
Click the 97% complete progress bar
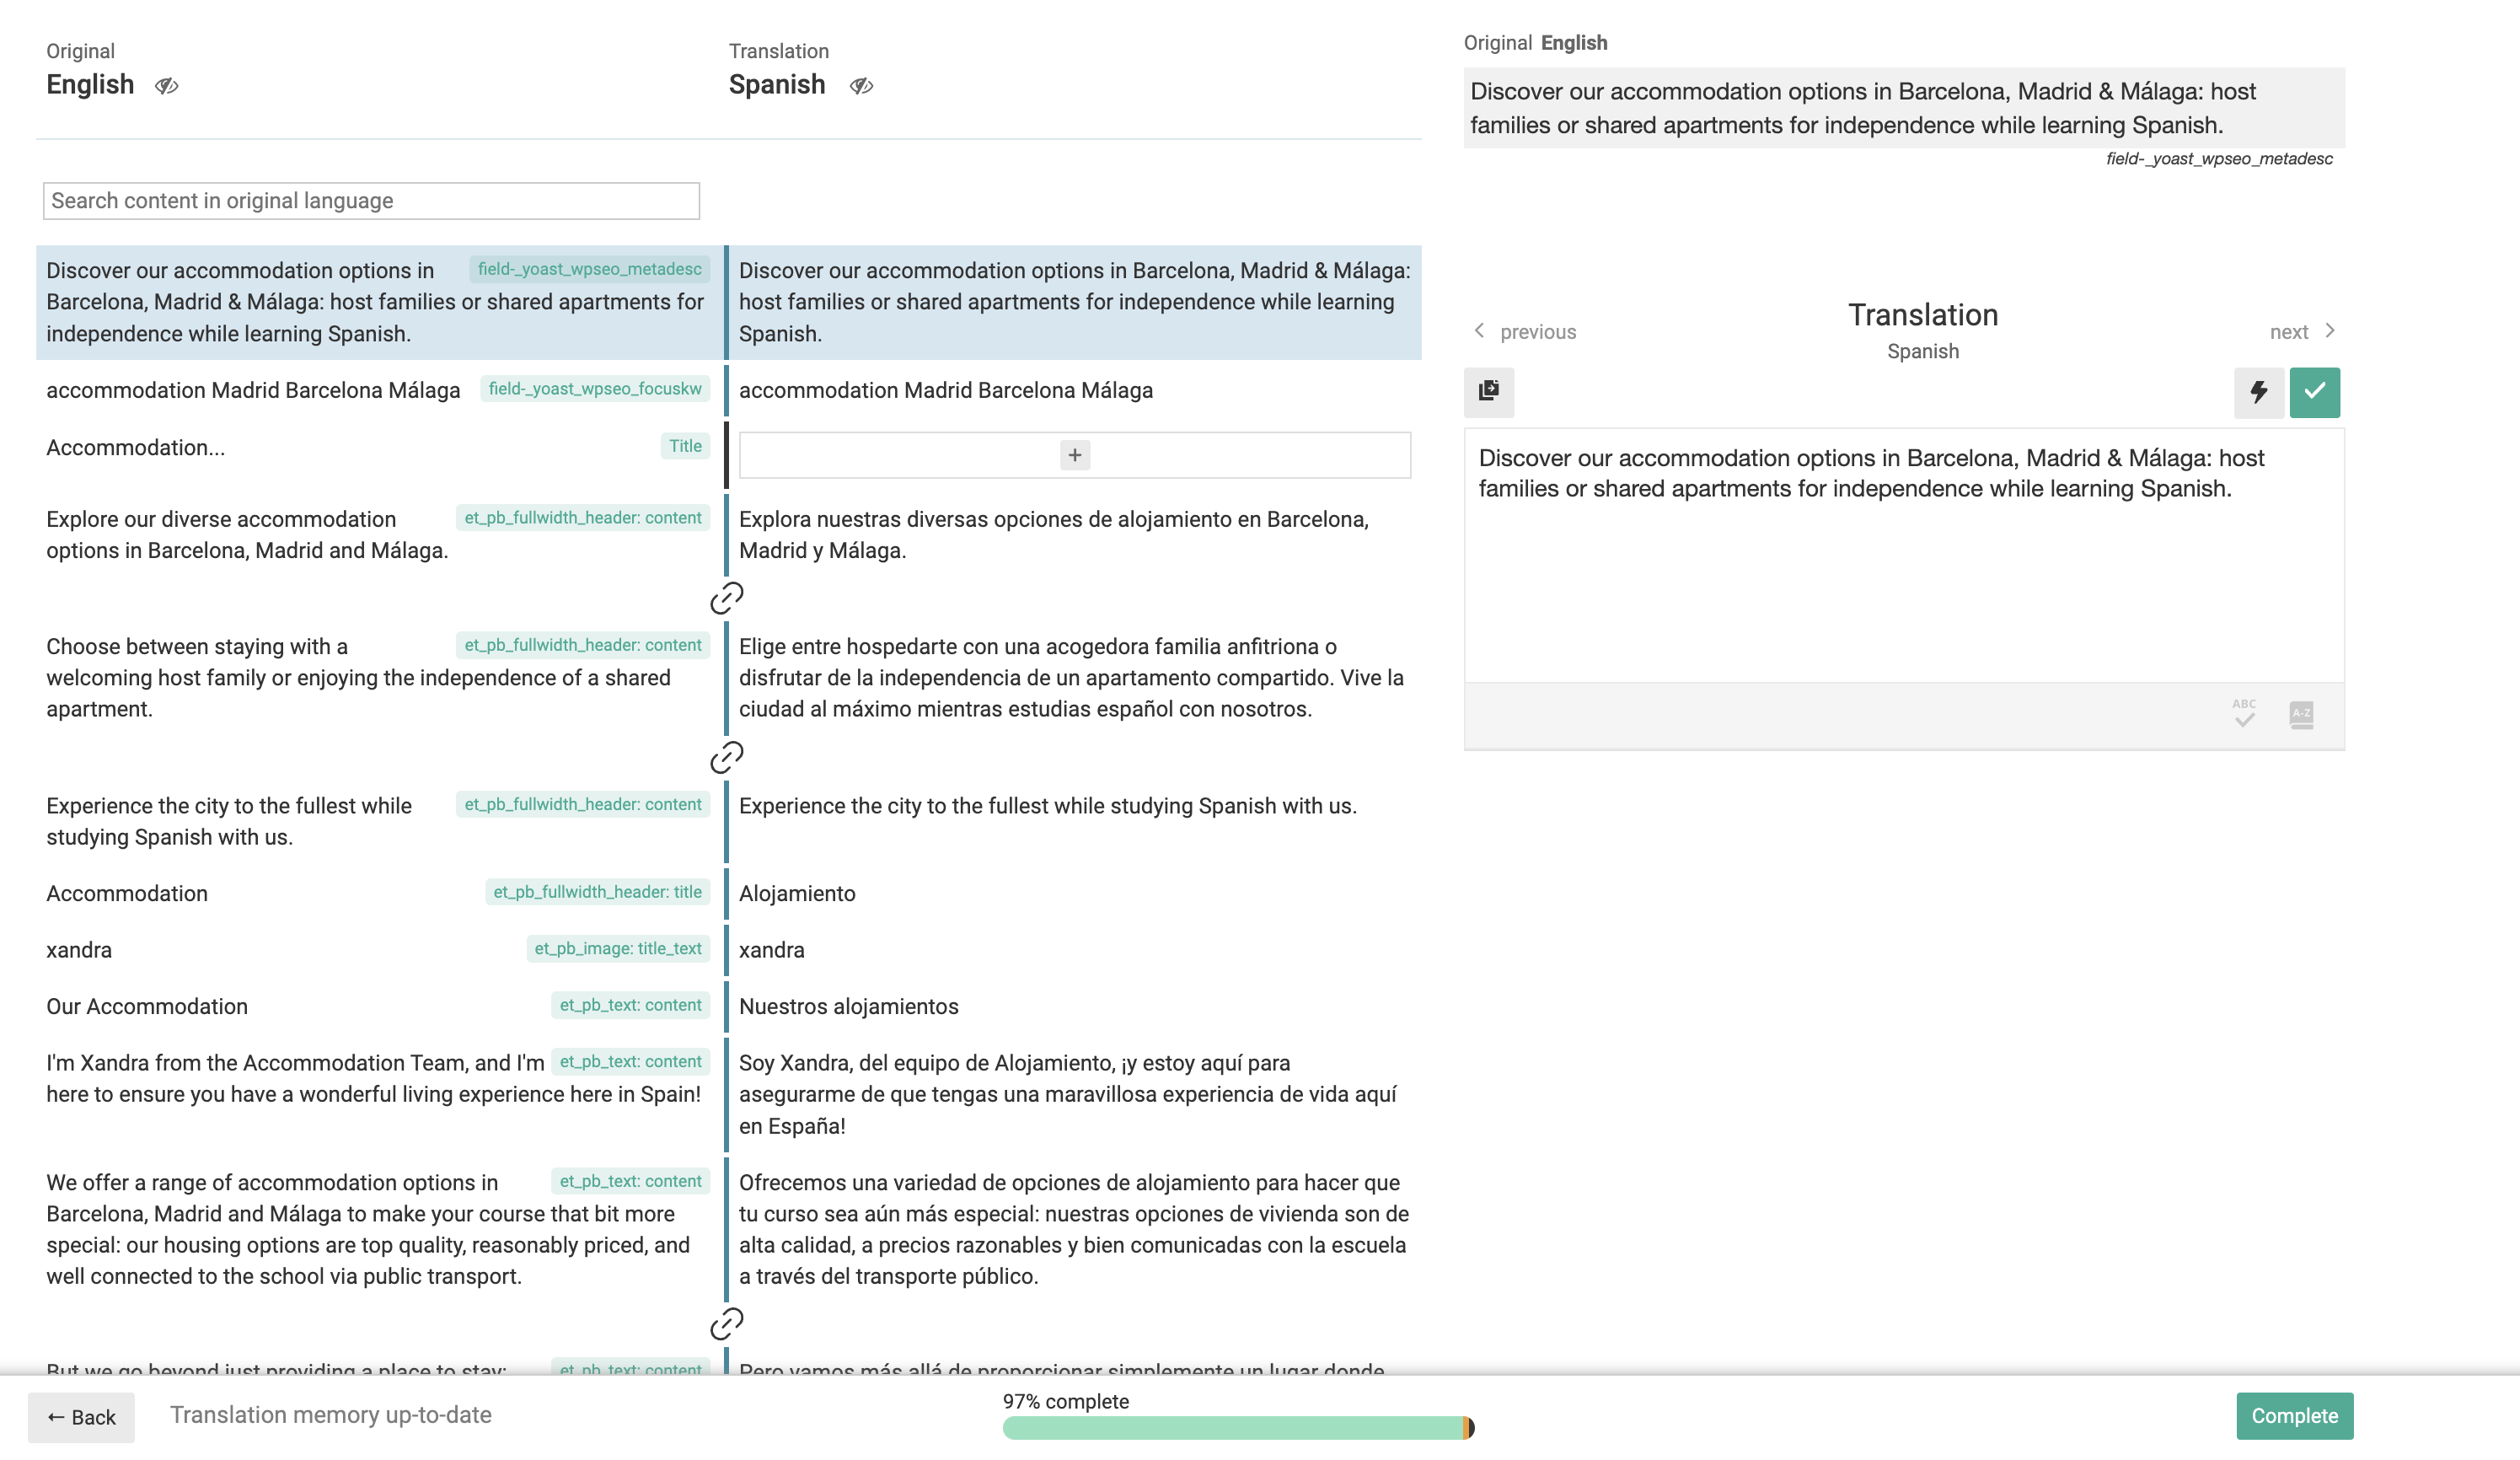1238,1427
